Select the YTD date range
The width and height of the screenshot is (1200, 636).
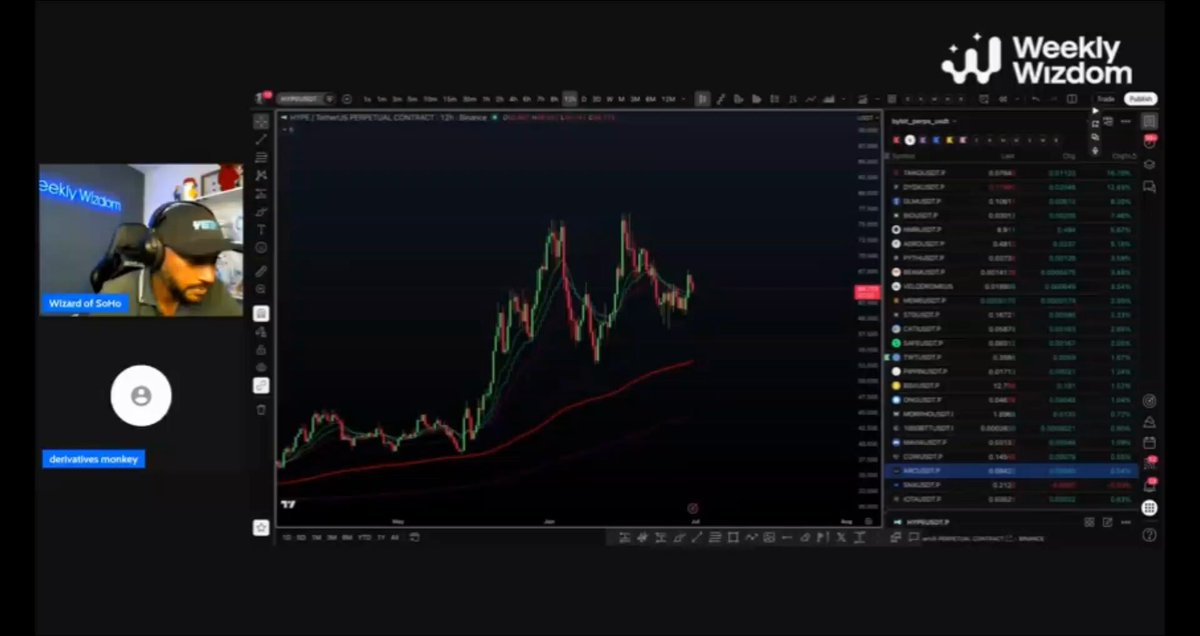[x=364, y=537]
